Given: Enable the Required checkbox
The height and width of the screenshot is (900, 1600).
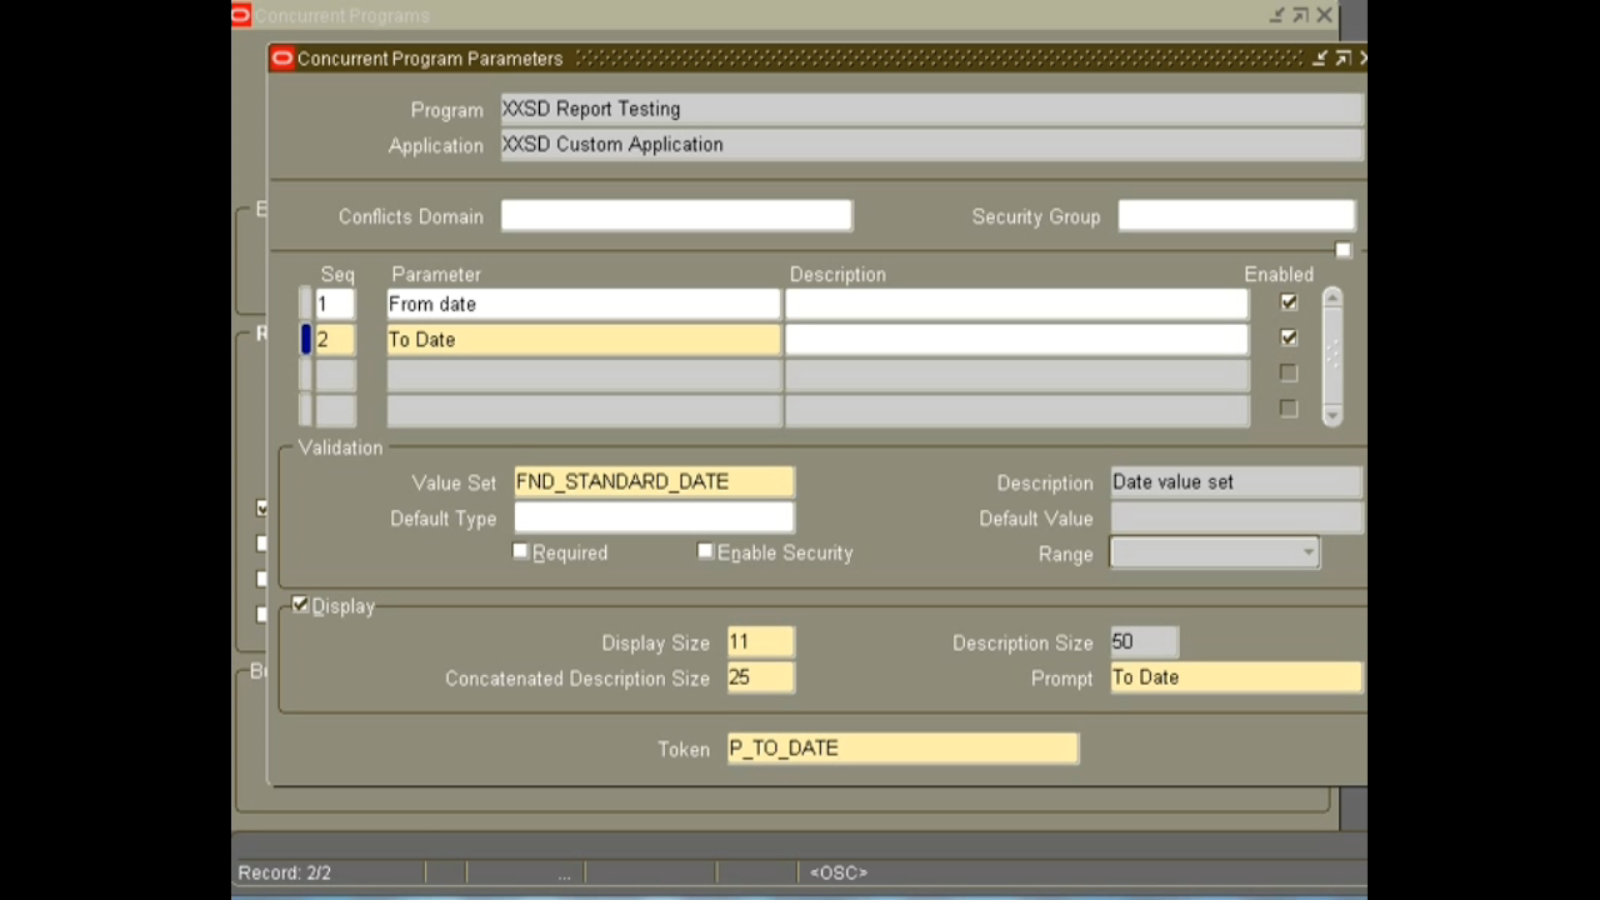Looking at the screenshot, I should [520, 550].
